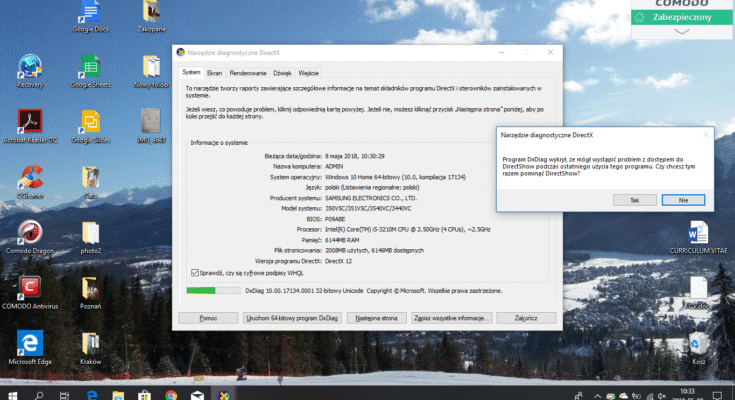Click the Następna strona button
Viewport: 735px width, 400px height.
click(376, 318)
